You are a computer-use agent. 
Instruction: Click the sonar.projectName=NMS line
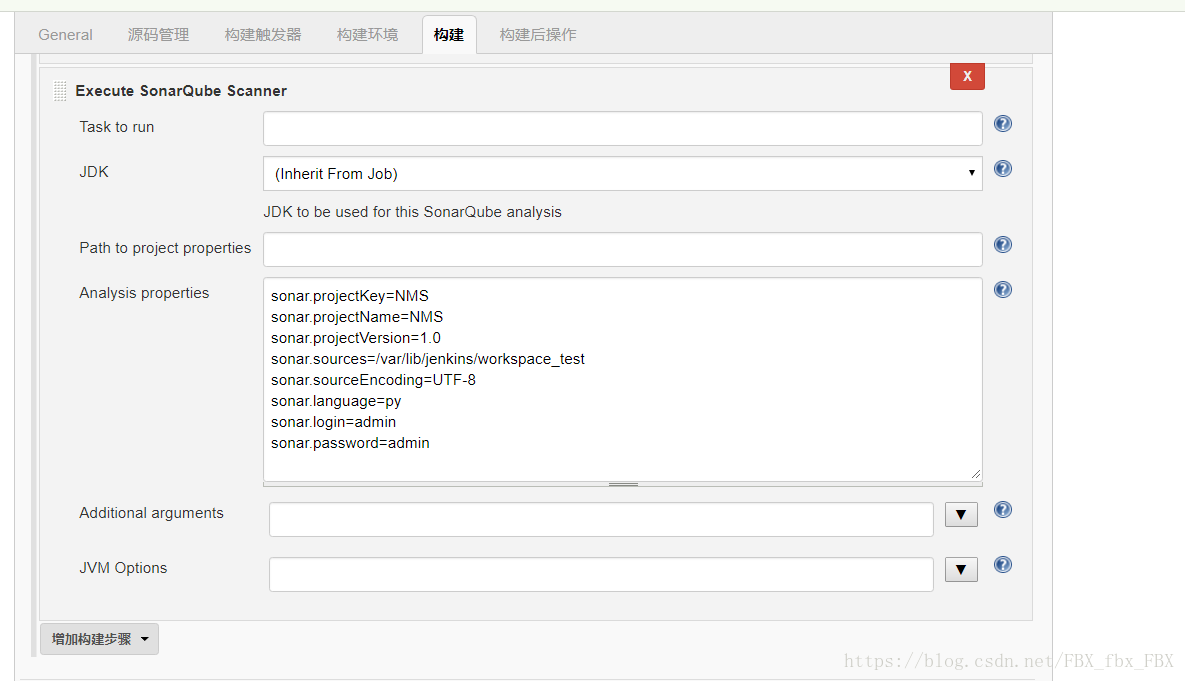tap(357, 317)
